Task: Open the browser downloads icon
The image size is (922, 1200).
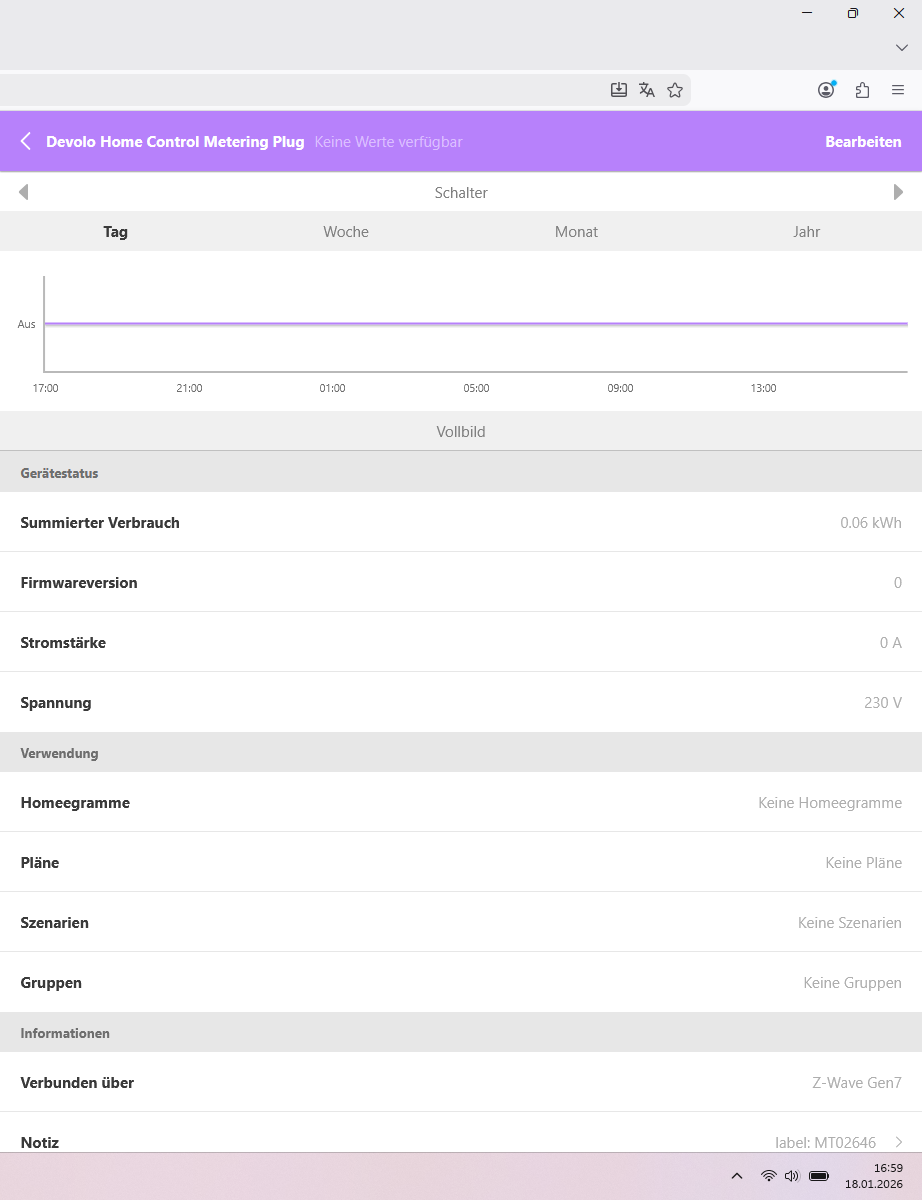Action: [x=619, y=90]
